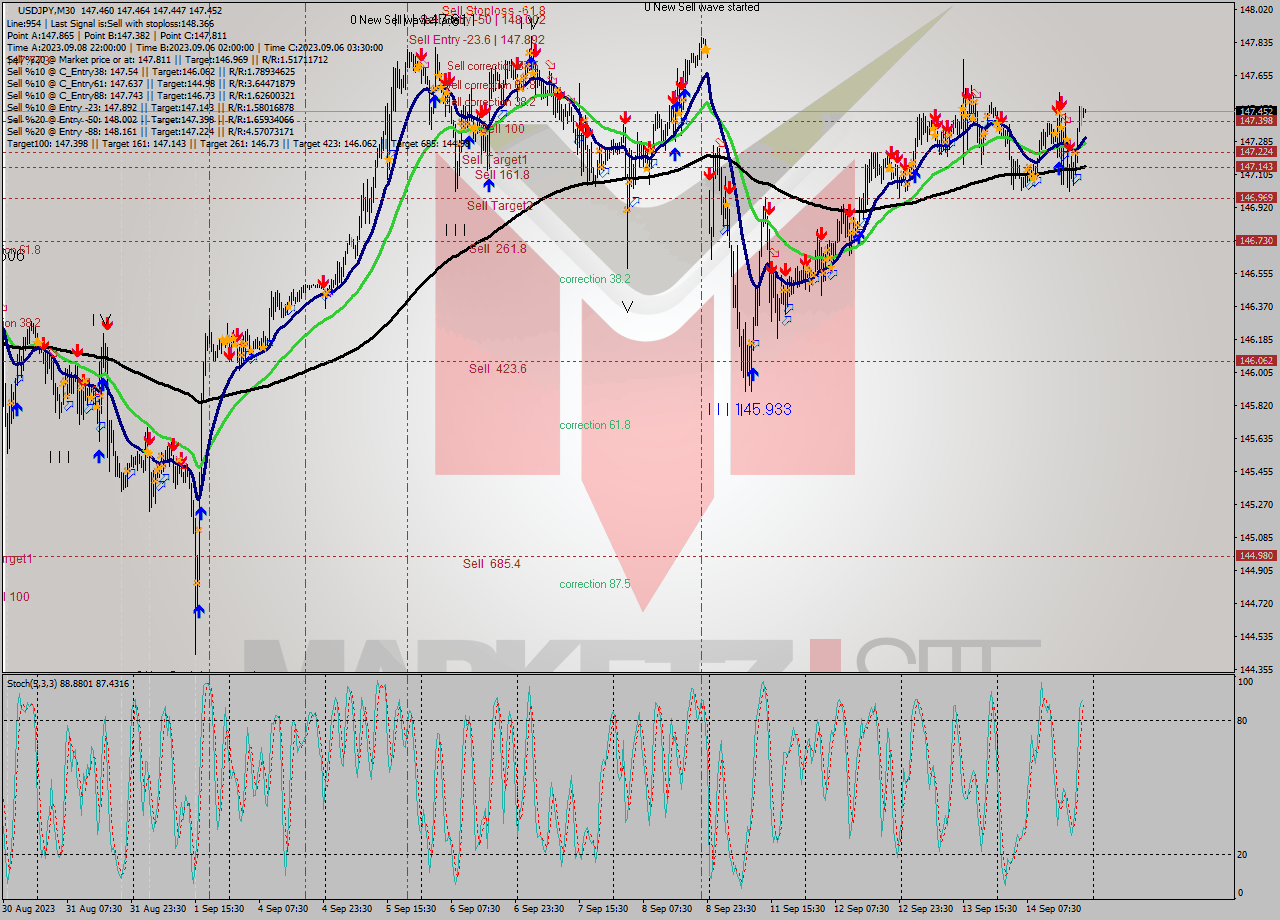Click the 145.450 price axis label
Image resolution: width=1280 pixels, height=920 pixels.
tap(1256, 471)
